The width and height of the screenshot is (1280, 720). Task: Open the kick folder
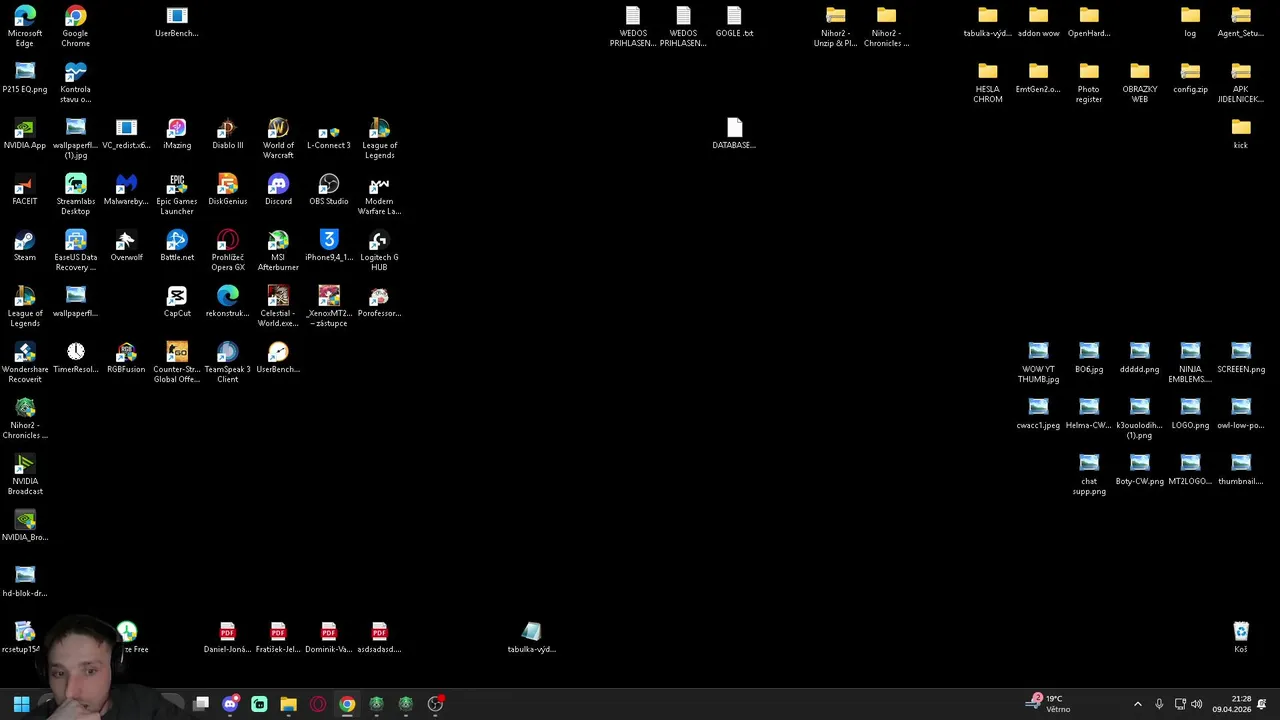pyautogui.click(x=1241, y=135)
